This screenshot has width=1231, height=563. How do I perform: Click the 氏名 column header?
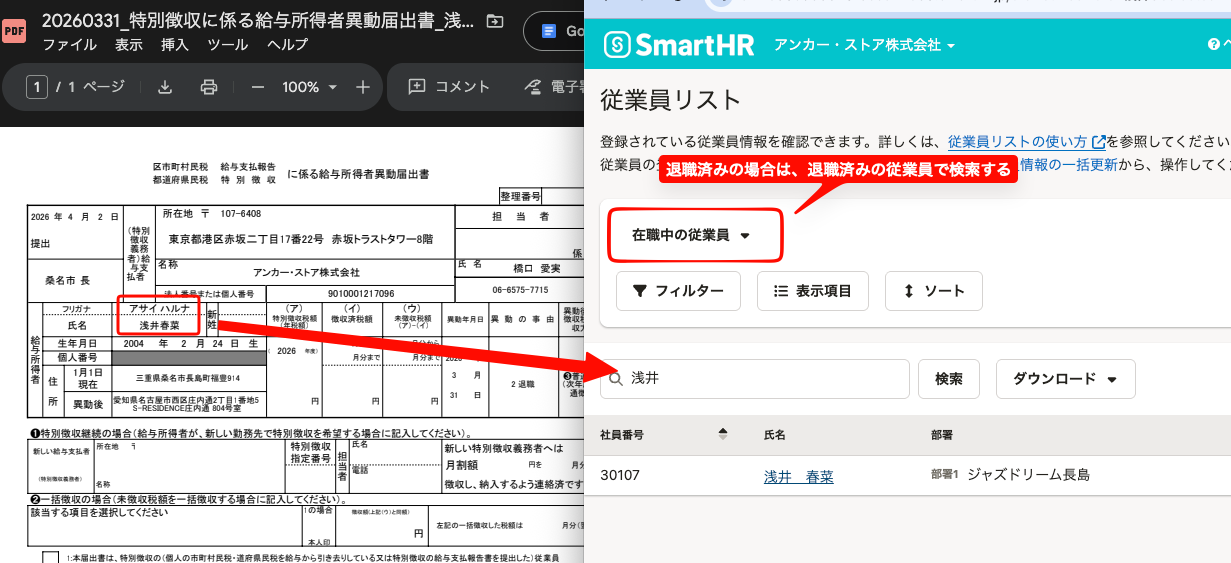[775, 435]
